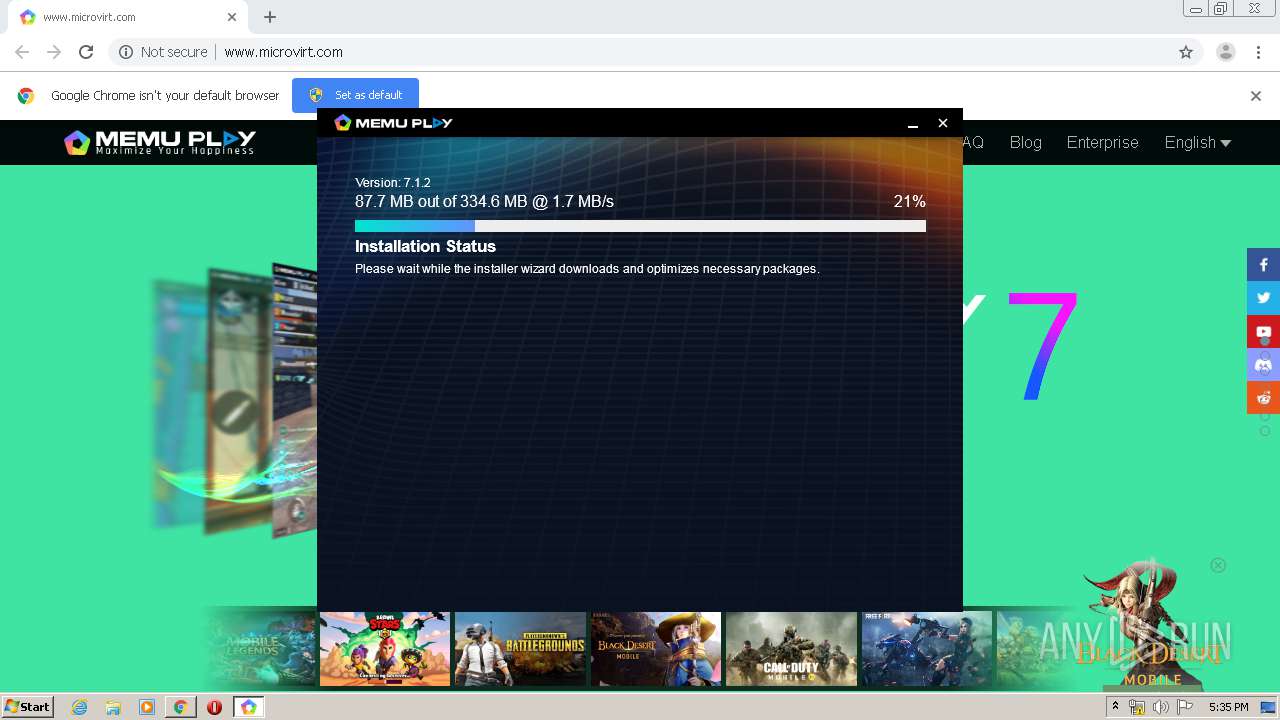Open Action Center flag icon
Image resolution: width=1280 pixels, height=720 pixels.
1185,707
